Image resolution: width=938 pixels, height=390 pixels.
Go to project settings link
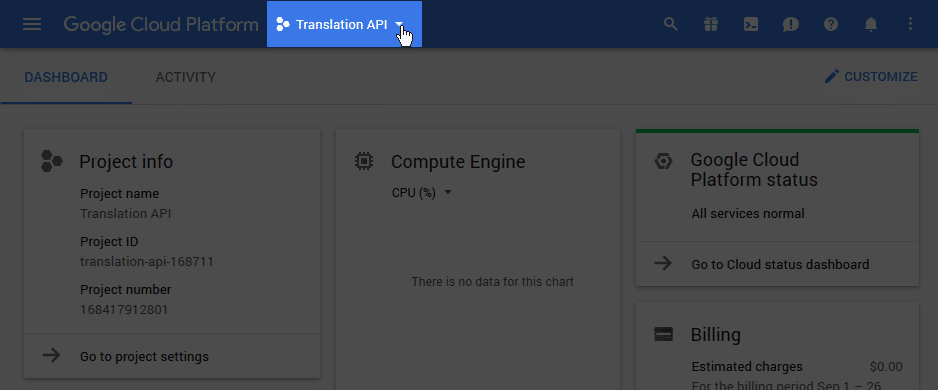144,357
